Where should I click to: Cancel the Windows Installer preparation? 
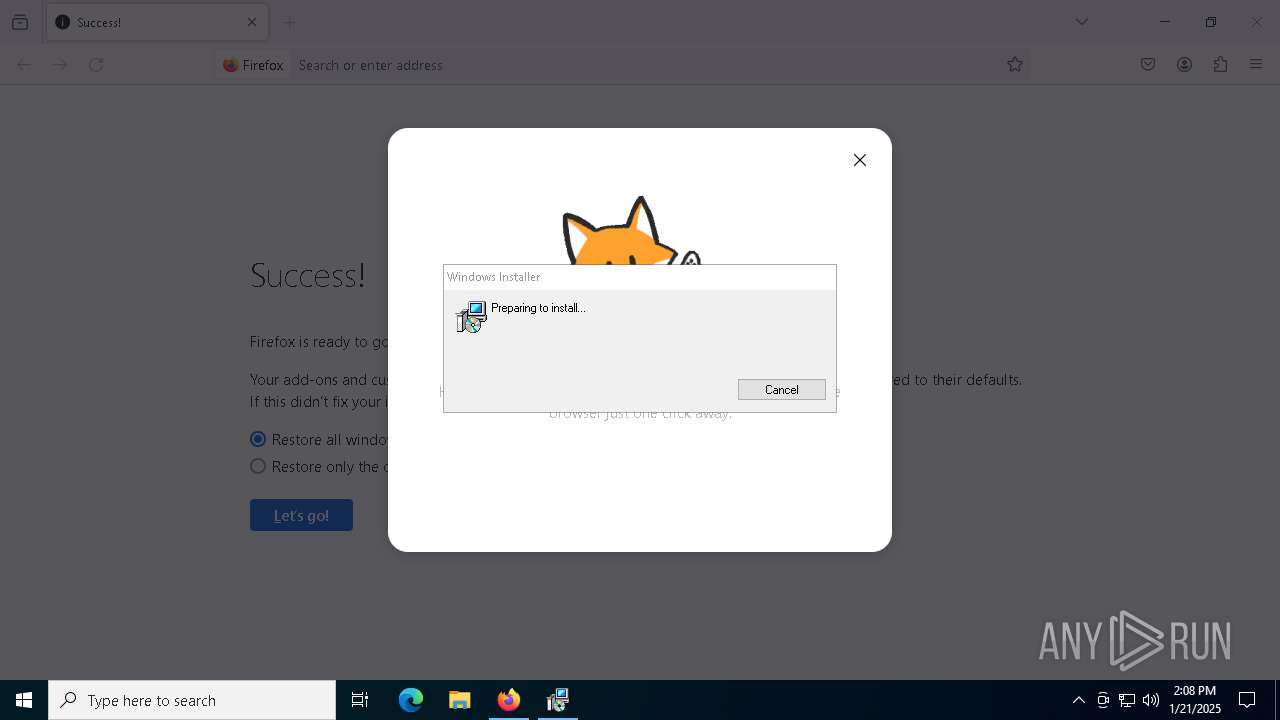click(x=781, y=390)
